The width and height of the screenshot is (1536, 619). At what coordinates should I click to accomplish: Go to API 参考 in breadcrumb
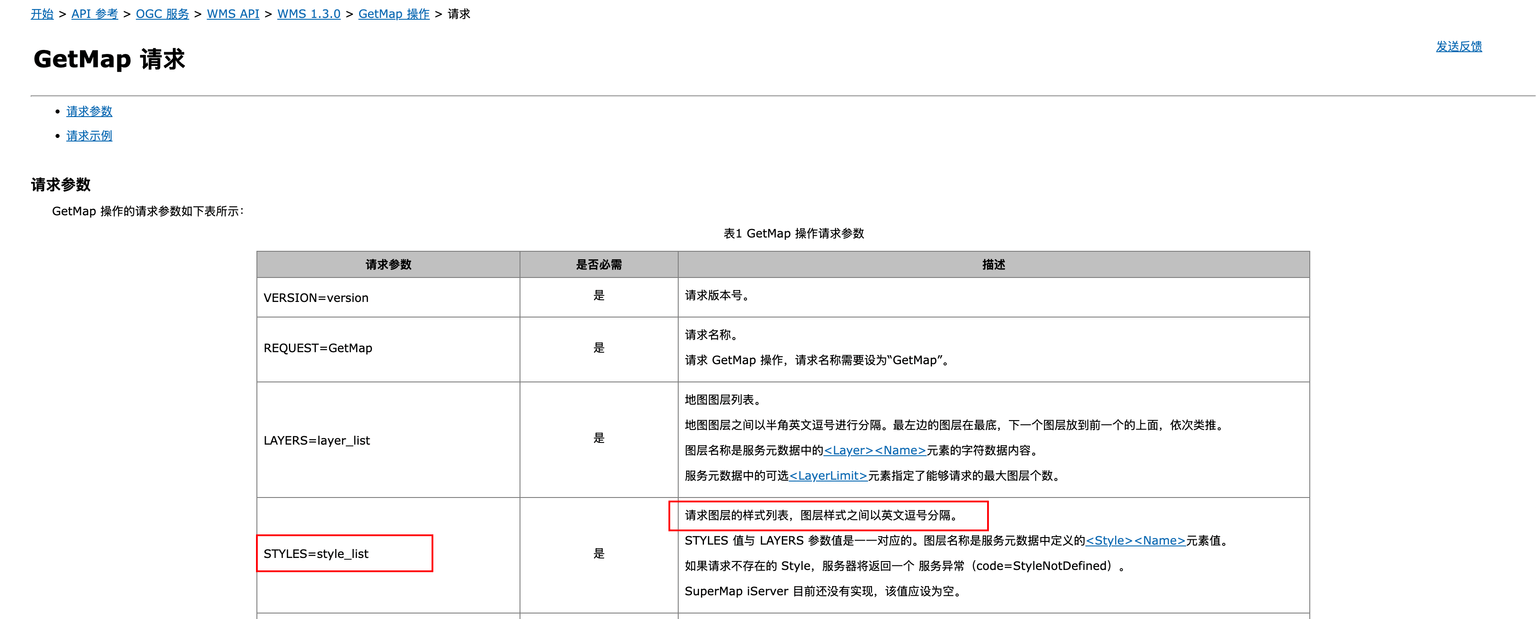[94, 14]
